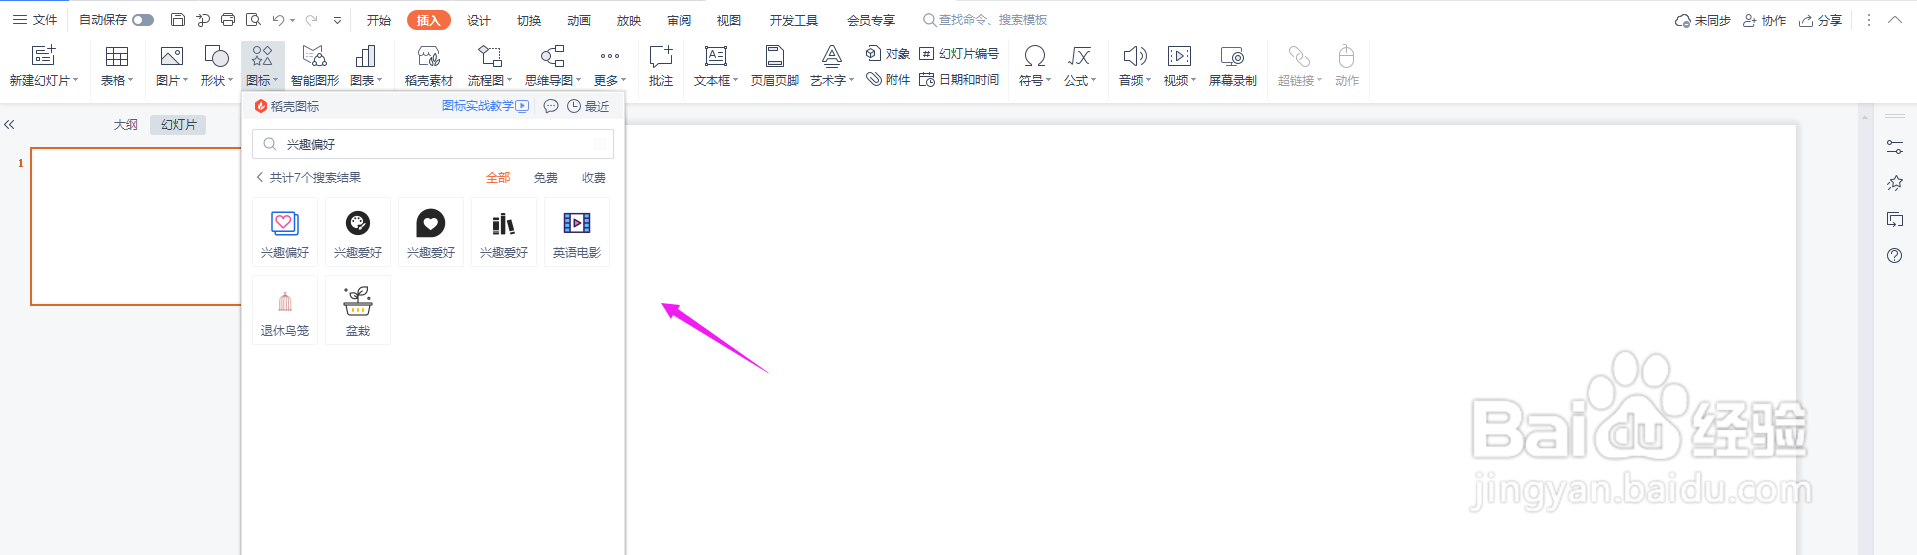Open the help icon in right sidebar

tap(1894, 256)
